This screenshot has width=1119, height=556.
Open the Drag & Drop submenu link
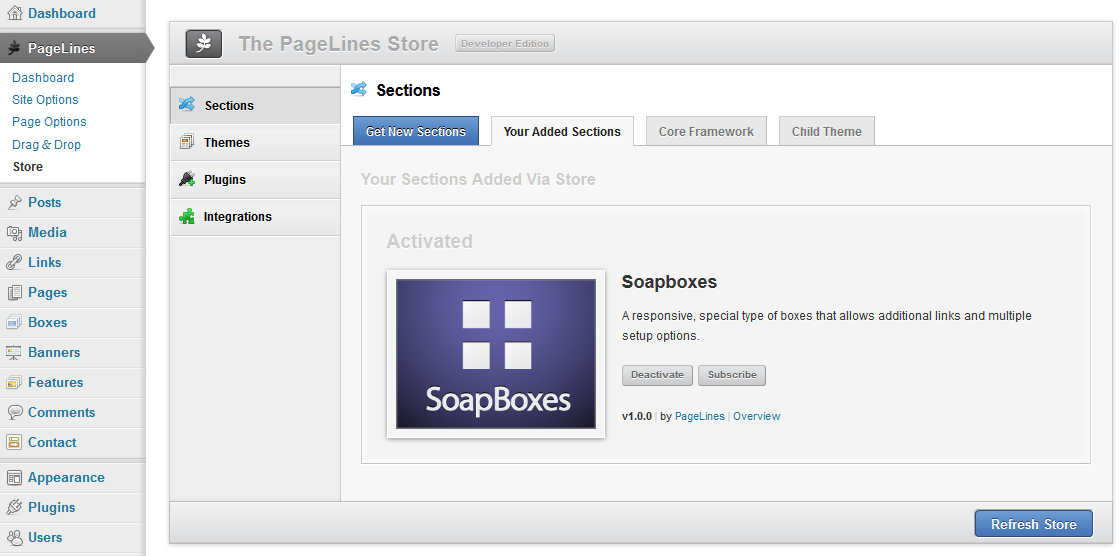point(46,144)
